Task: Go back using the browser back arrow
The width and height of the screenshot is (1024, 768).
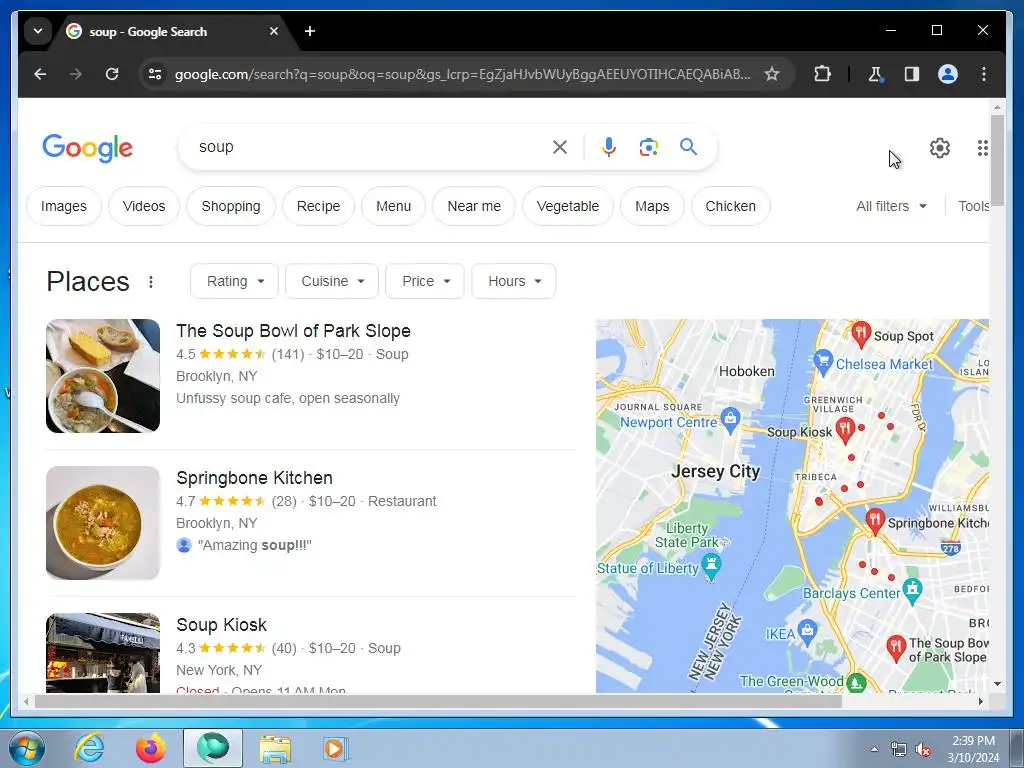Action: pyautogui.click(x=40, y=74)
